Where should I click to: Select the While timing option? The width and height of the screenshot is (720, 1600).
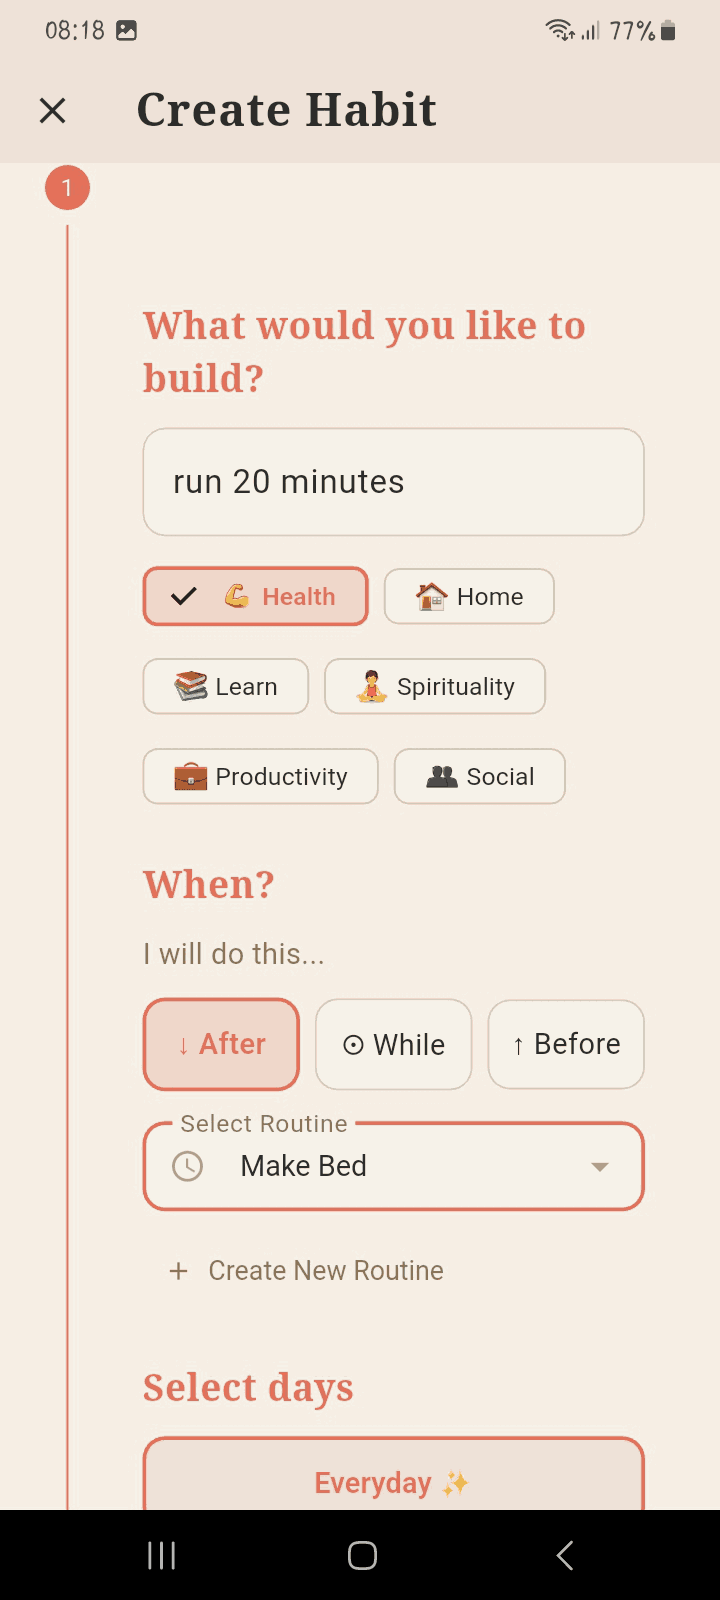(393, 1044)
